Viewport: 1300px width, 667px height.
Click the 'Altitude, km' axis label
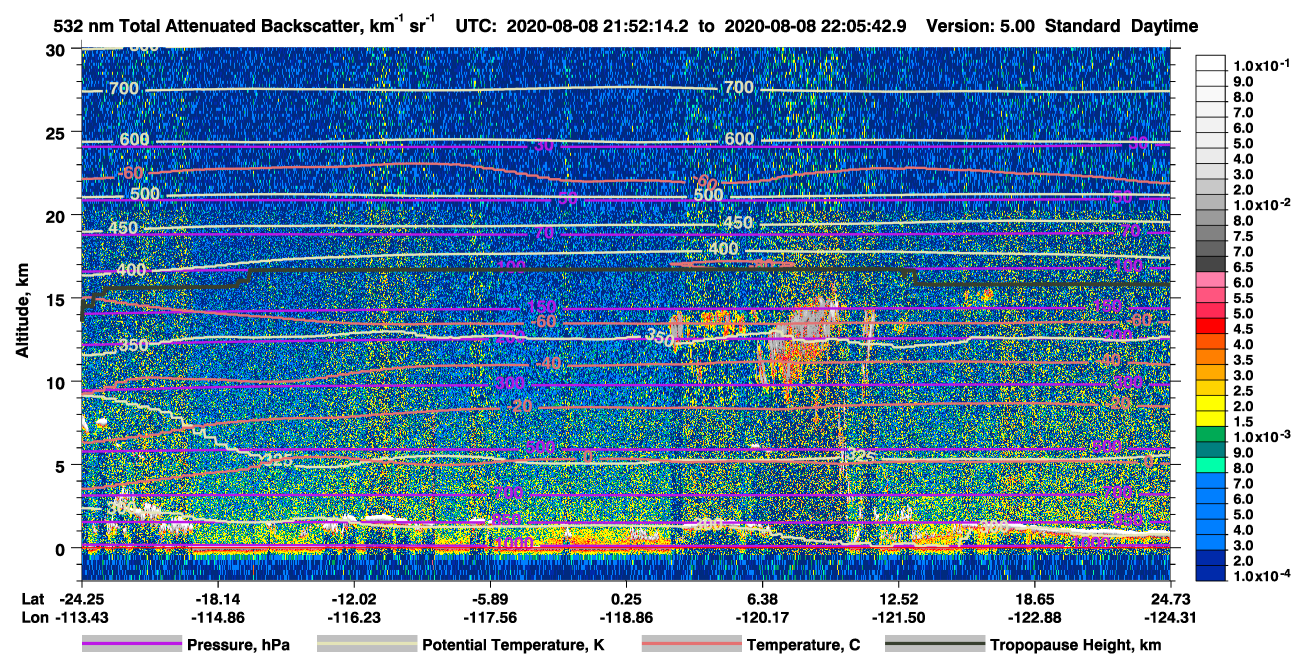click(21, 313)
